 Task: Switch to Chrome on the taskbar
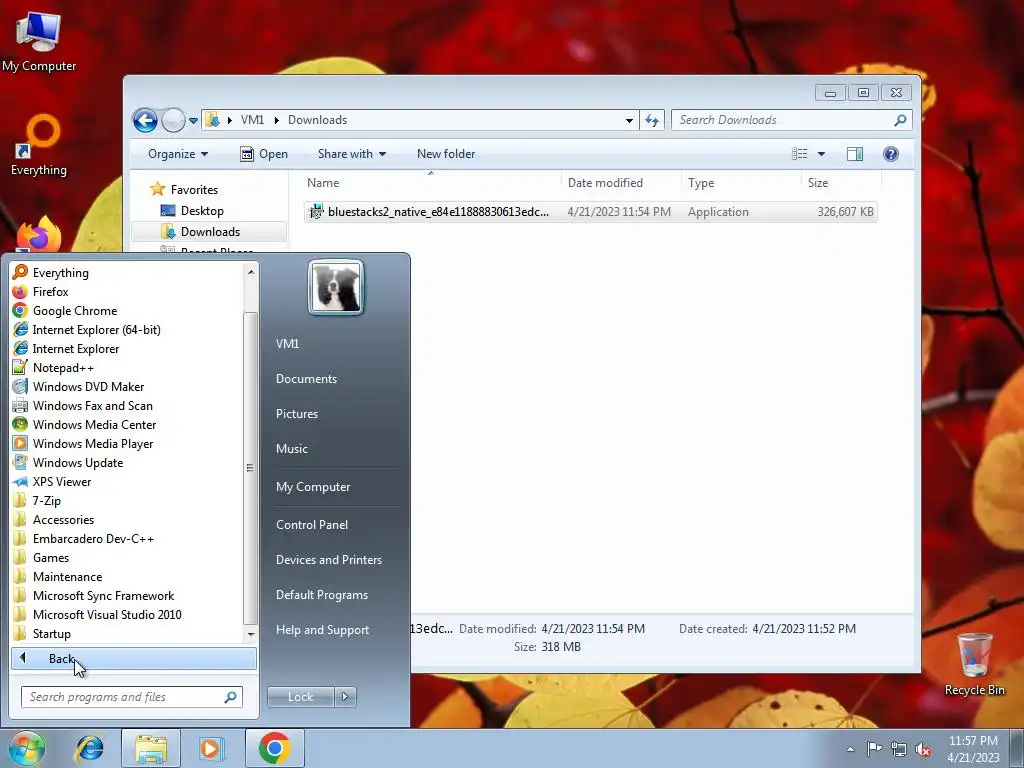click(274, 748)
